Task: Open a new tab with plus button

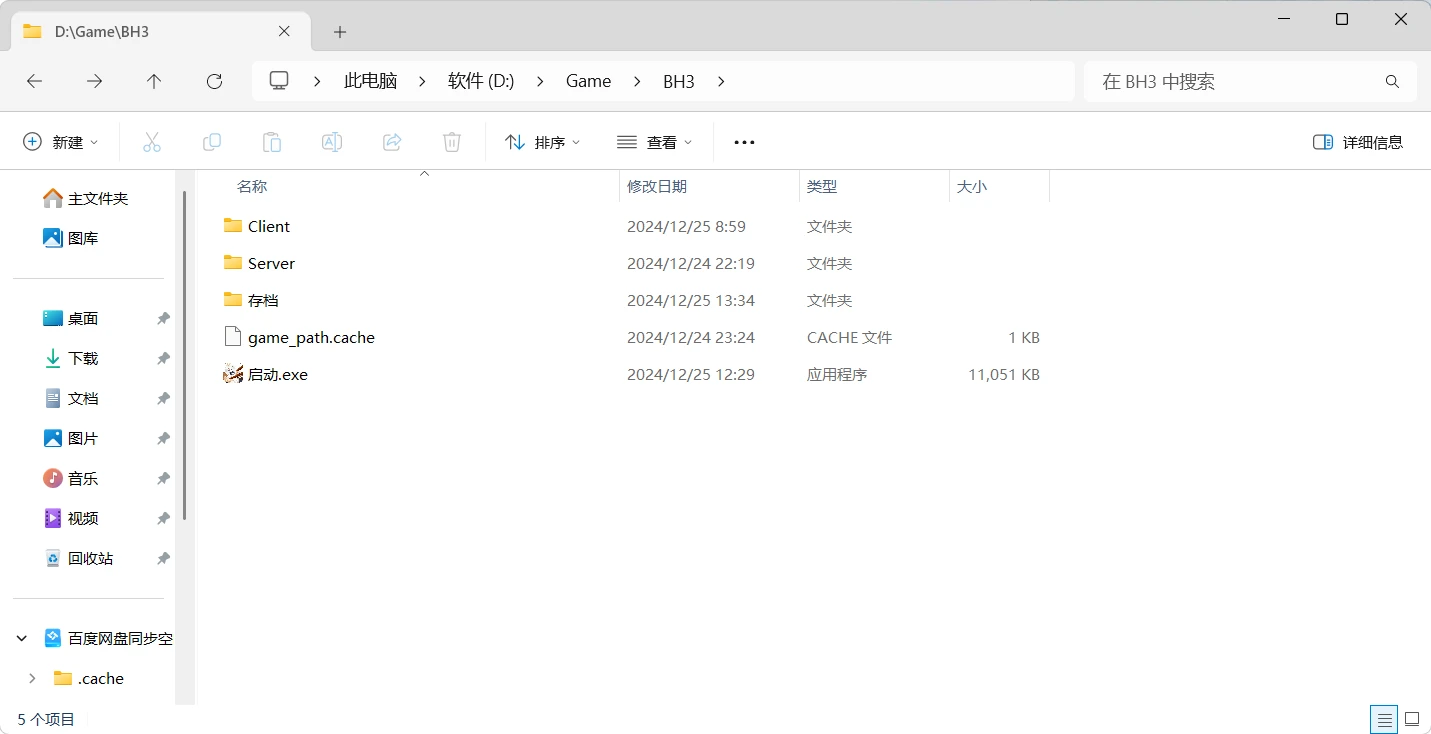Action: (x=340, y=32)
